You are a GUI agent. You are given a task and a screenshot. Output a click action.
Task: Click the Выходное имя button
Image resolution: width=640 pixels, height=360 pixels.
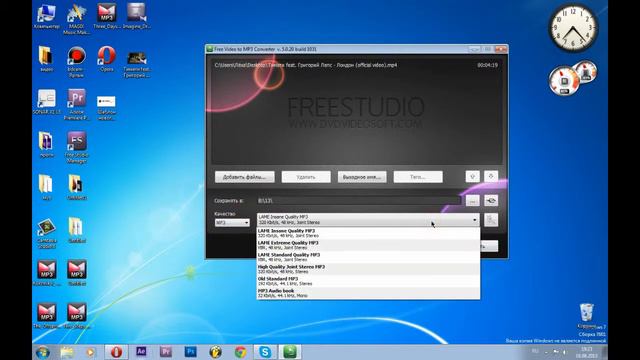[x=362, y=177]
